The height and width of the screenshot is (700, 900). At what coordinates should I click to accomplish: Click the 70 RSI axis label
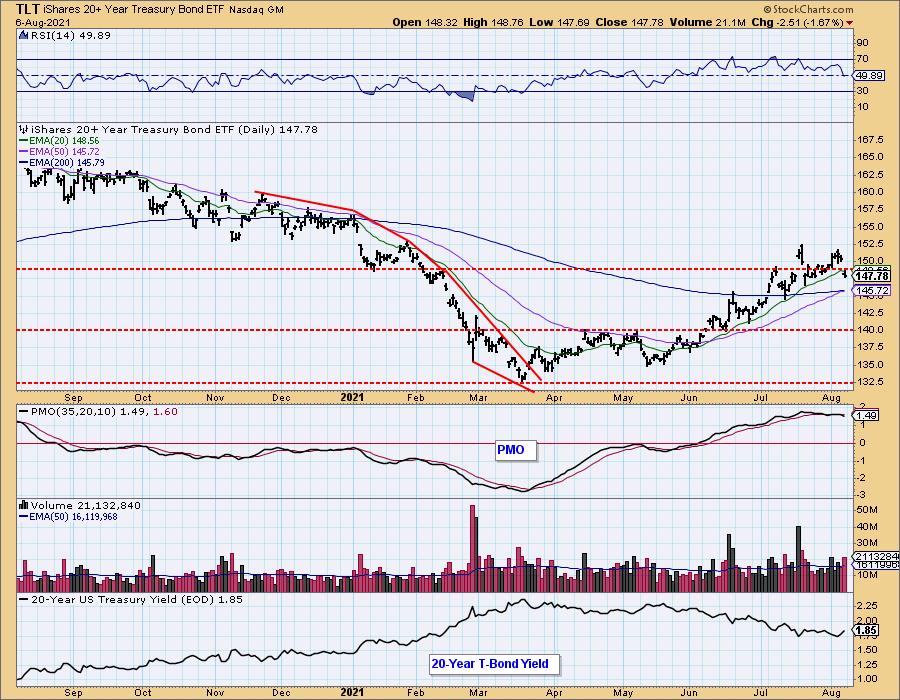[863, 59]
